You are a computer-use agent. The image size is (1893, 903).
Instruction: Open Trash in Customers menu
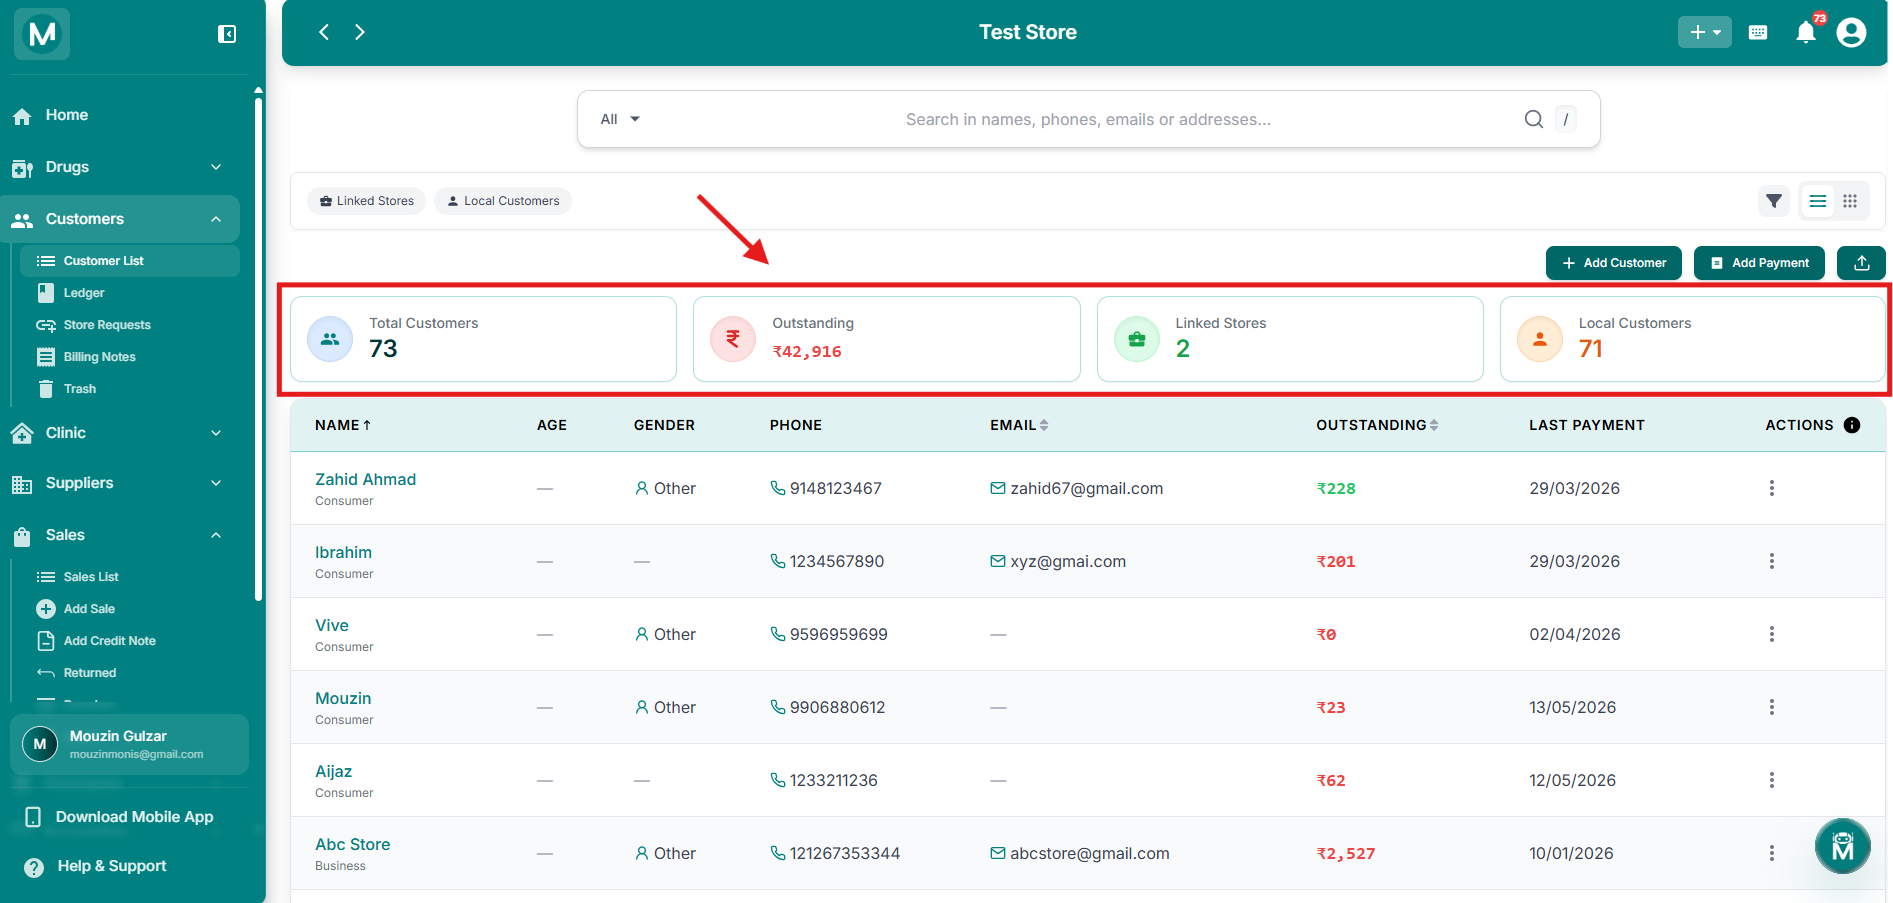tap(130, 389)
